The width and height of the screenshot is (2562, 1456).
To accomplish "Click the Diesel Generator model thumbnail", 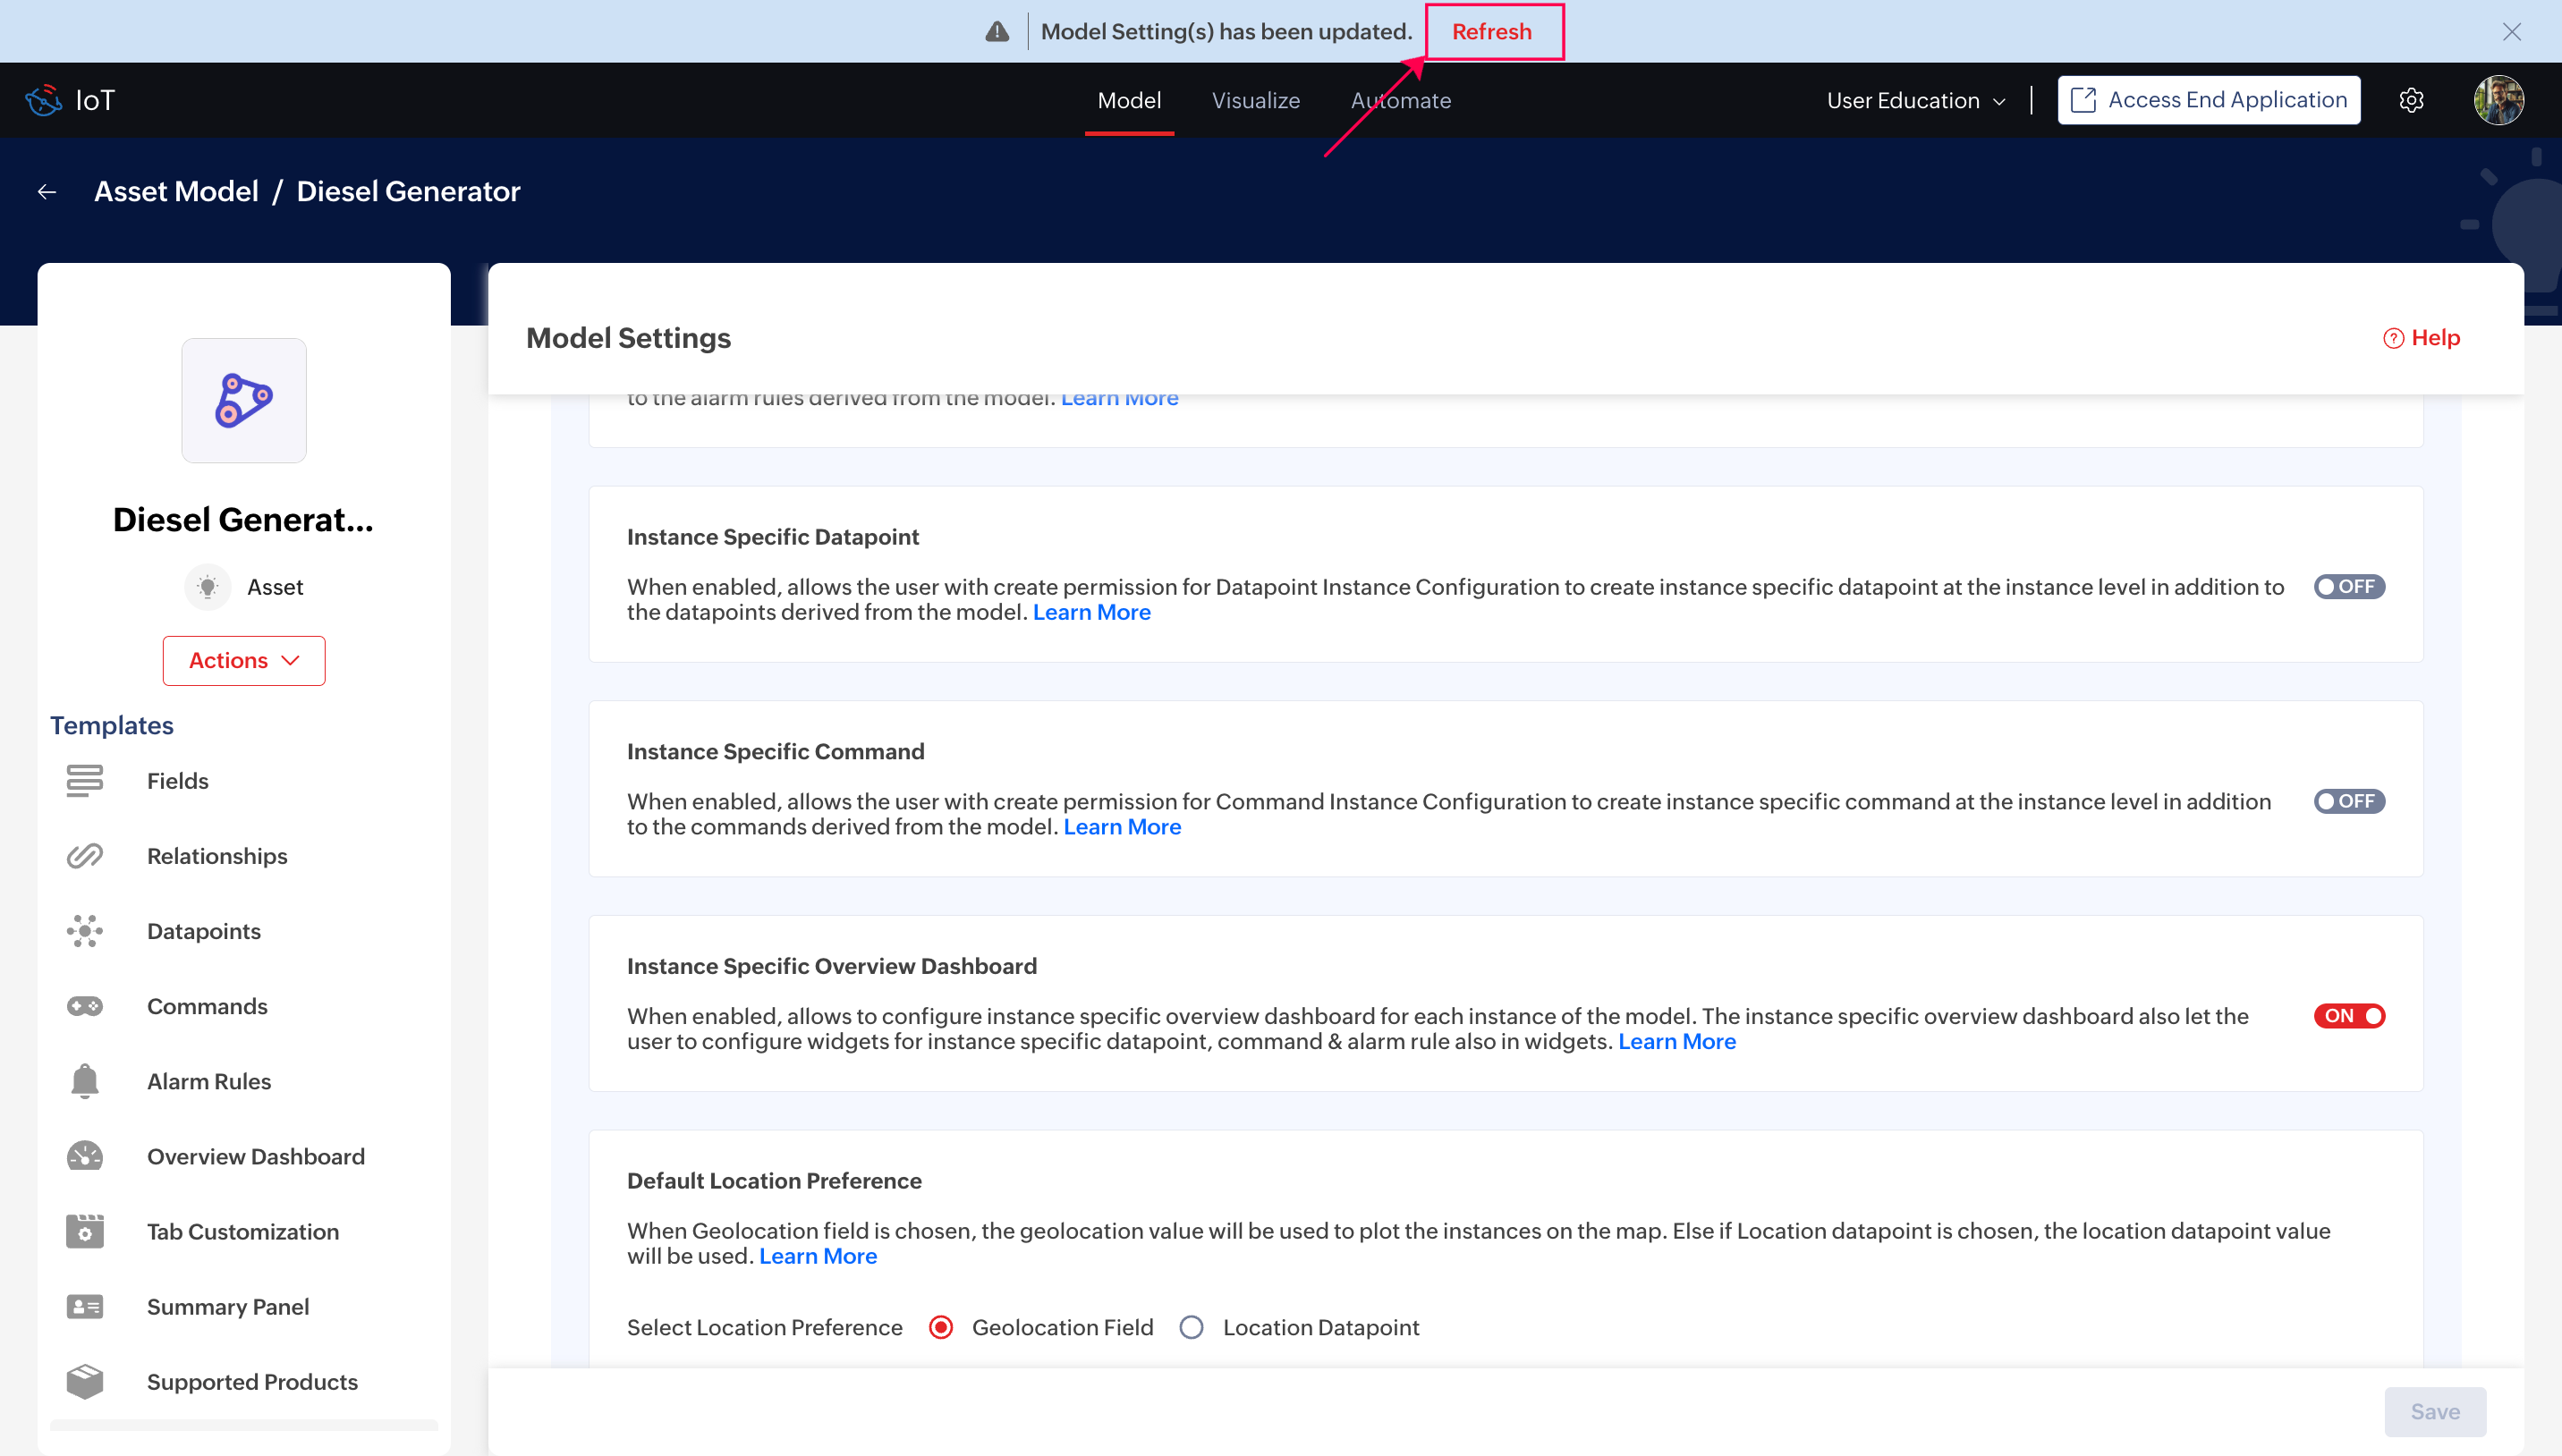I will point(244,400).
